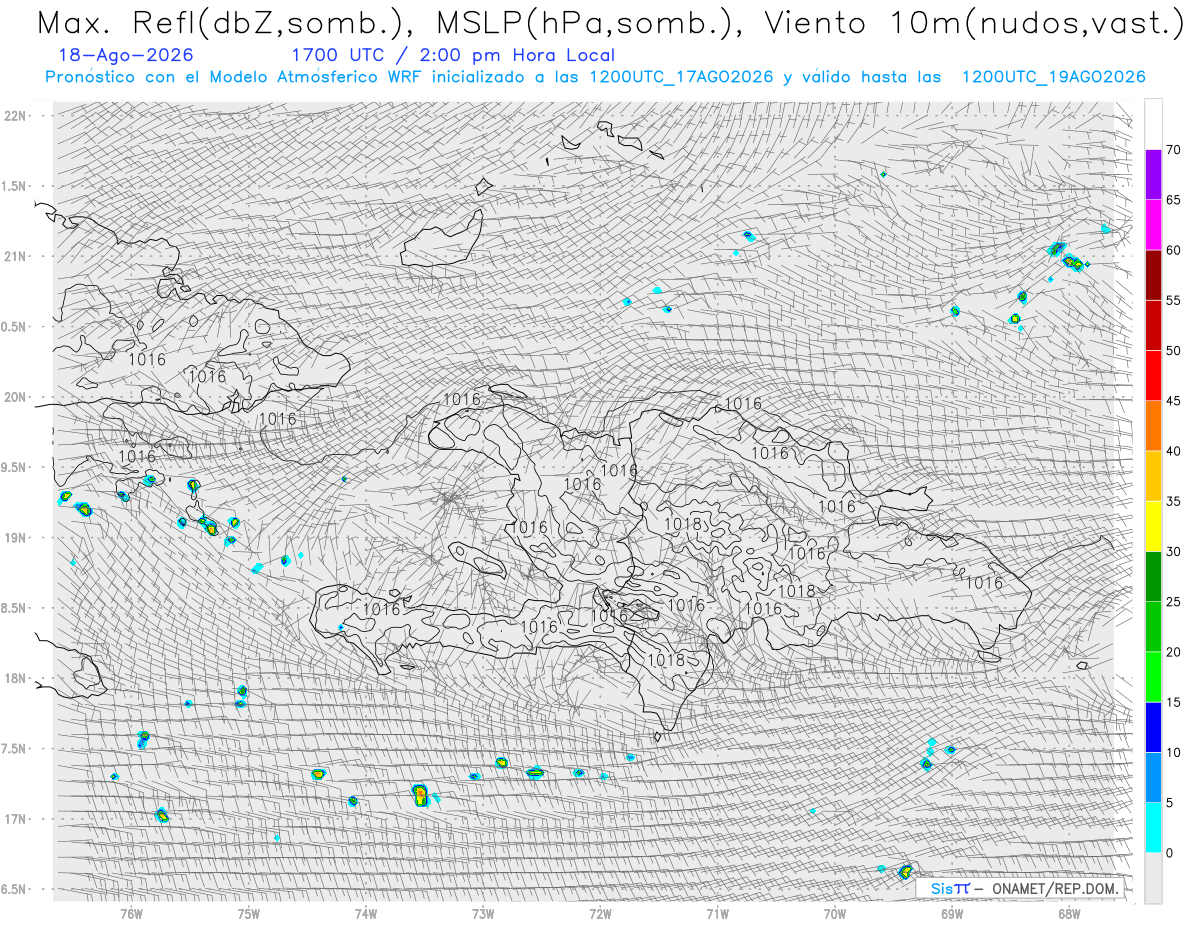Click the "22N" latitude label
Image resolution: width=1200 pixels, height=927 pixels.
tap(16, 115)
